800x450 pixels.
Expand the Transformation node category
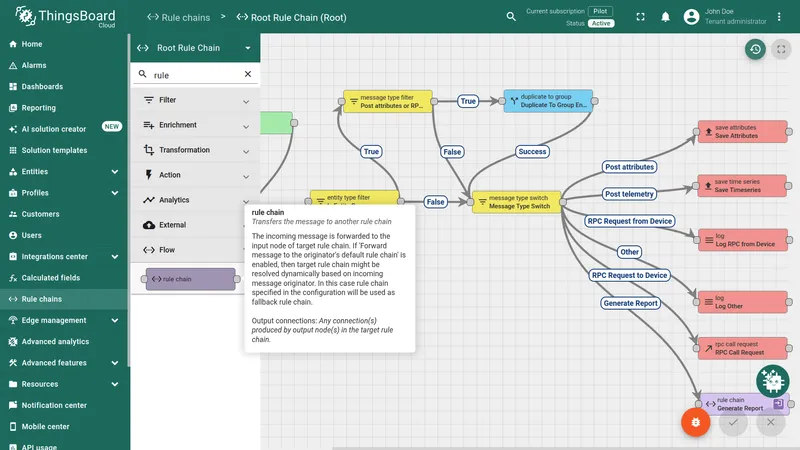point(195,151)
